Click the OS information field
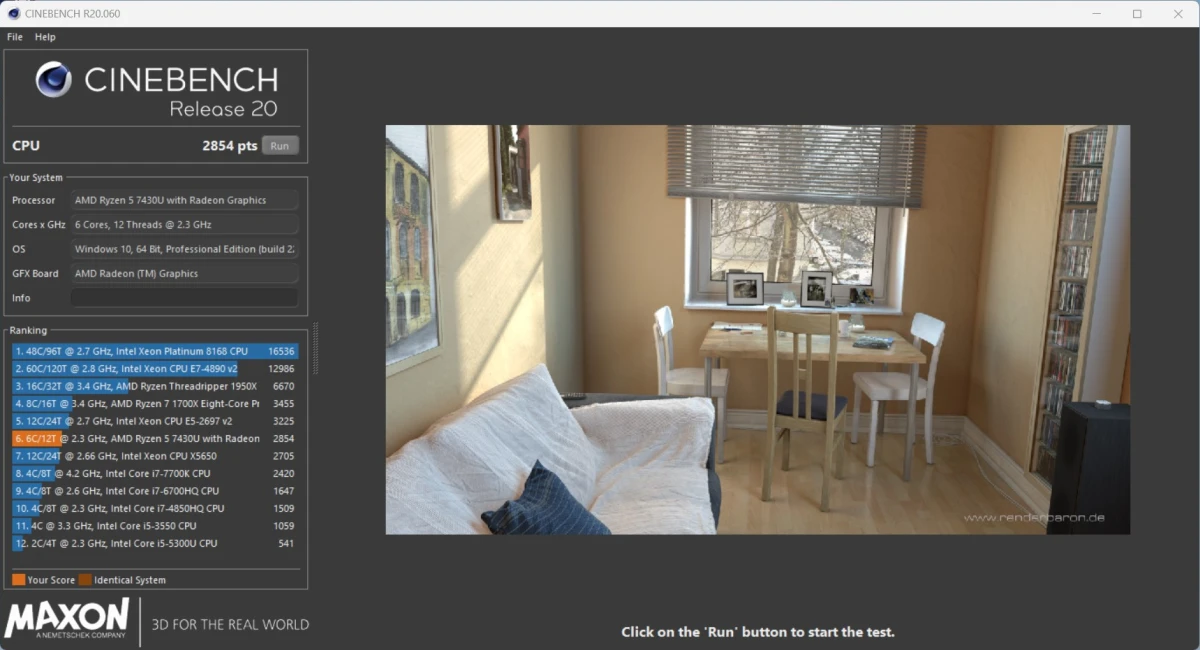Image resolution: width=1200 pixels, height=650 pixels. tap(184, 249)
